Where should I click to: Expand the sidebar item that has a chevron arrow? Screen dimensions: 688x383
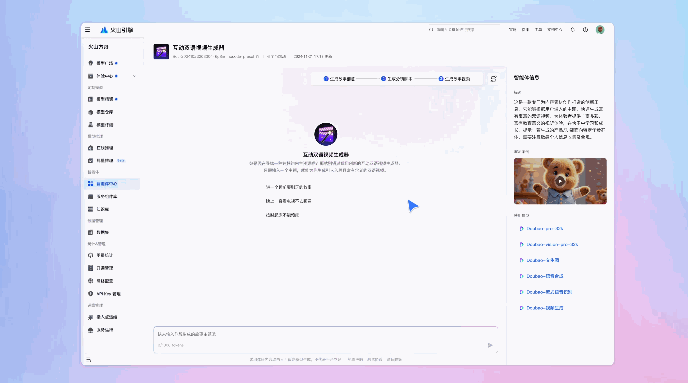pos(112,76)
